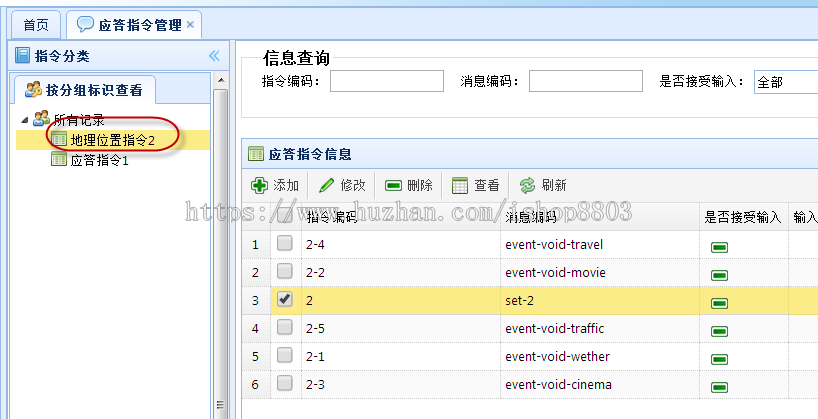Tick the checkbox for row 2-3
This screenshot has height=419, width=818.
(284, 383)
